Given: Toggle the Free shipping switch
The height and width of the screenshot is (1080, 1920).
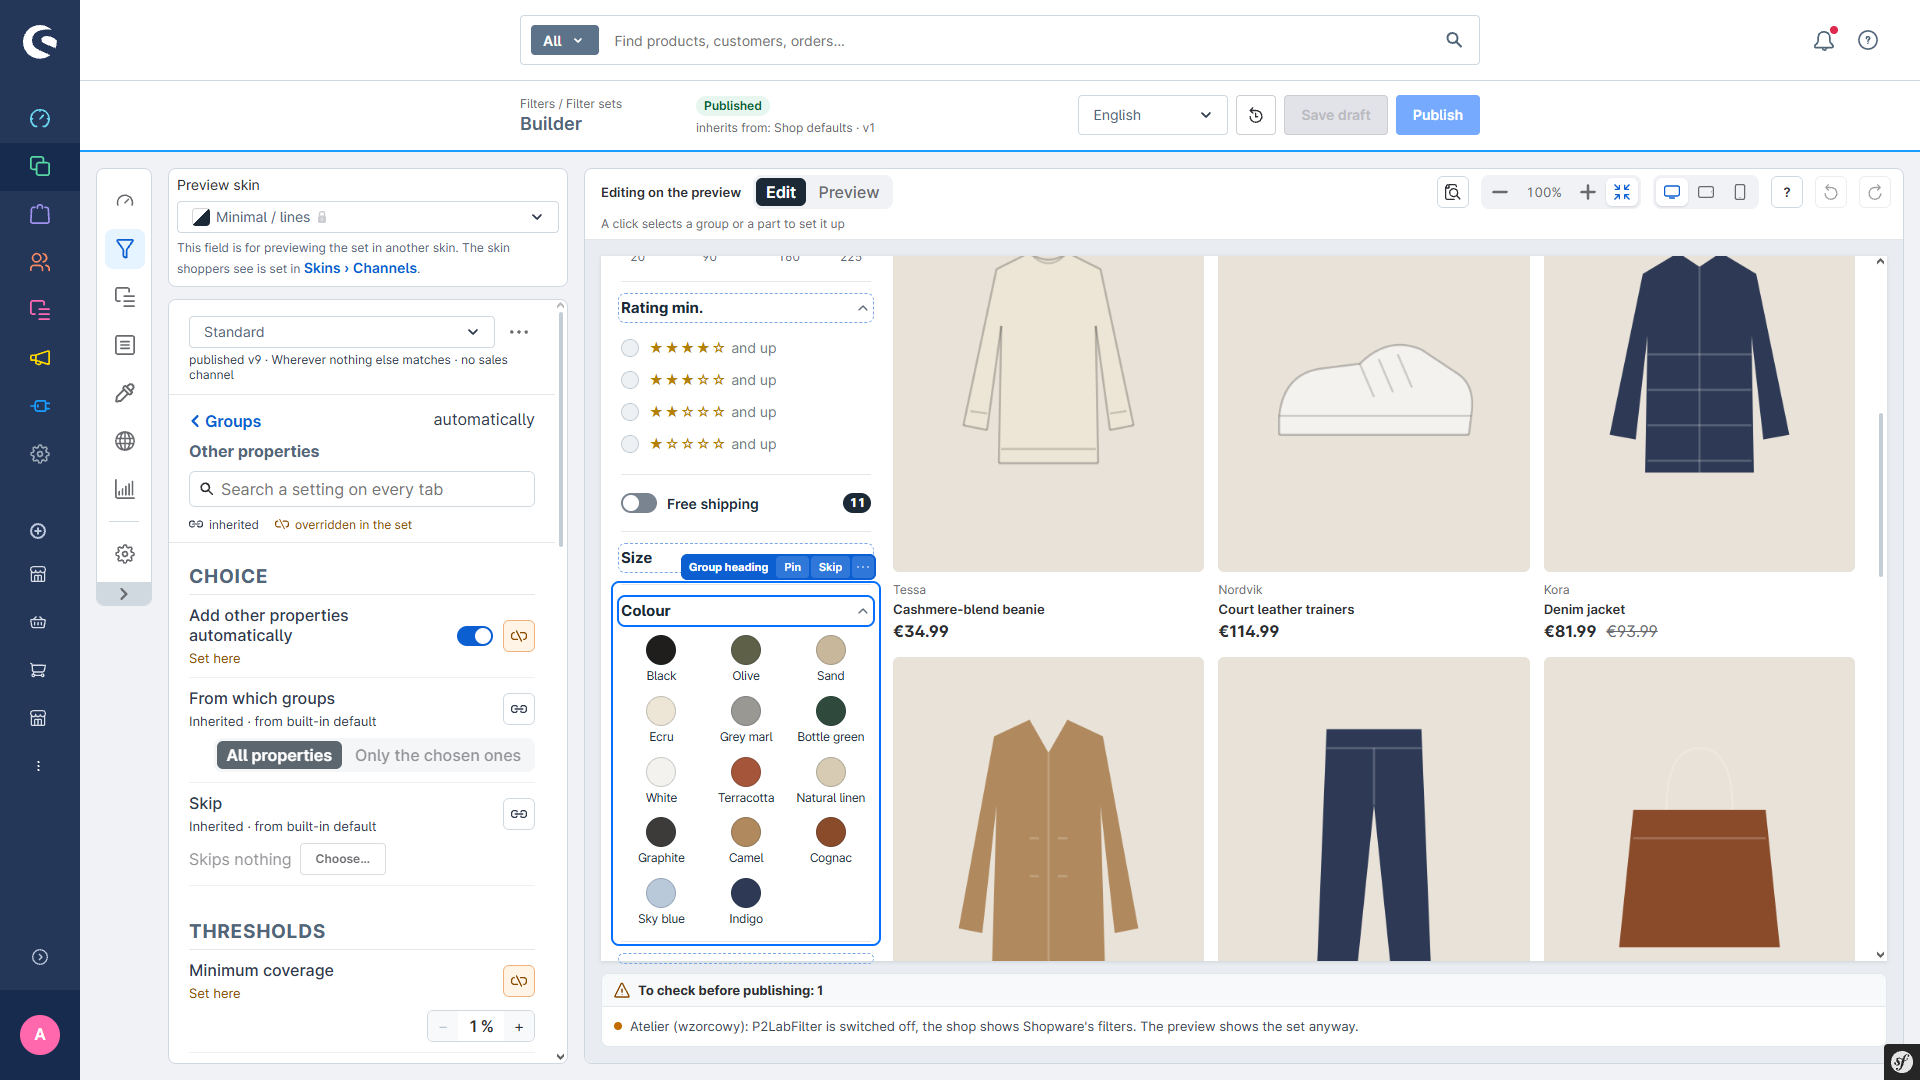Looking at the screenshot, I should [639, 503].
